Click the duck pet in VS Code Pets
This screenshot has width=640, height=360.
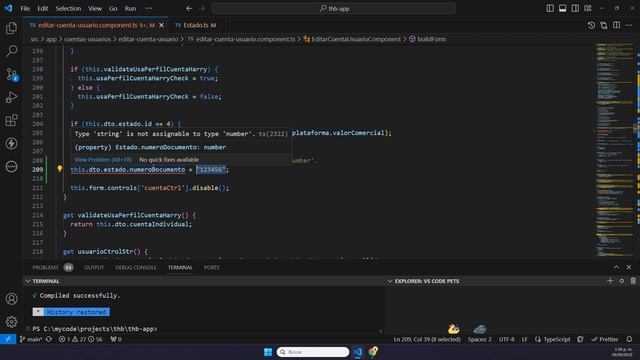[453, 329]
